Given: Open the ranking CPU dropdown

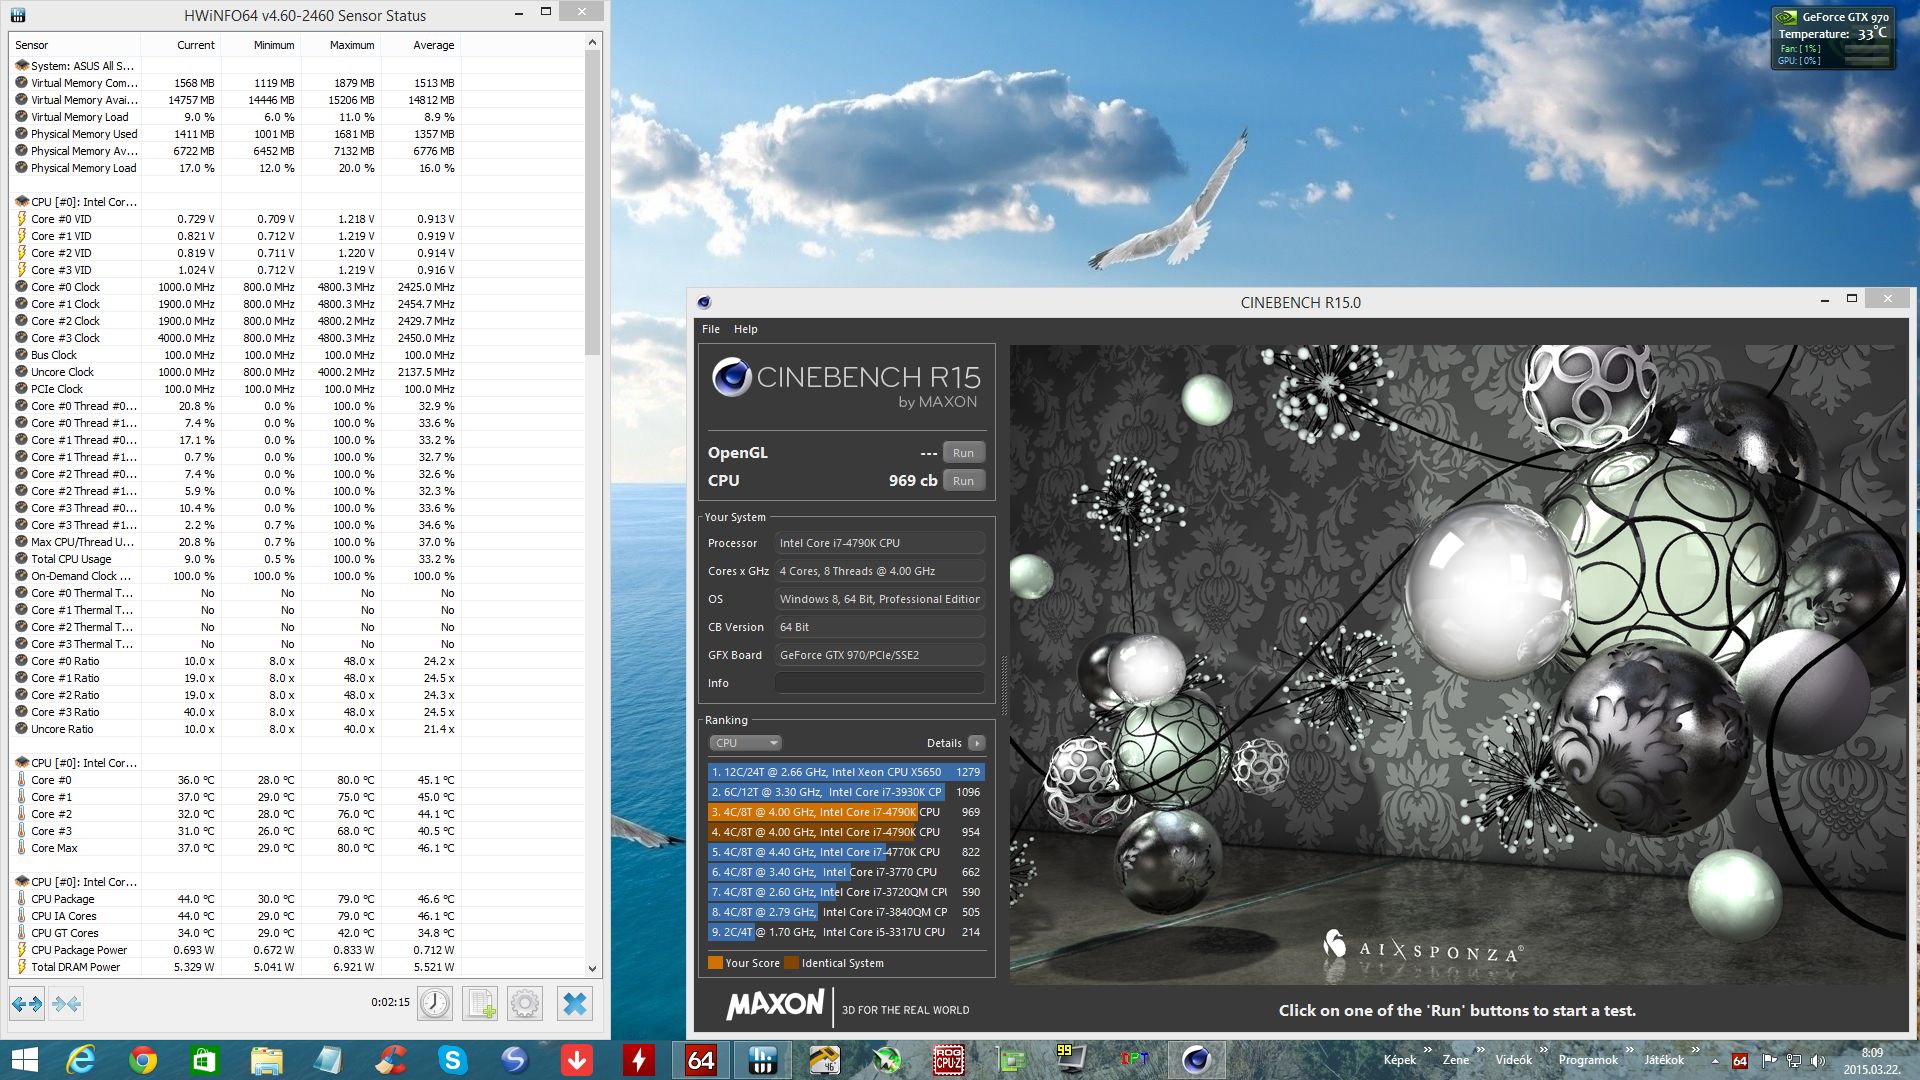Looking at the screenshot, I should point(746,743).
